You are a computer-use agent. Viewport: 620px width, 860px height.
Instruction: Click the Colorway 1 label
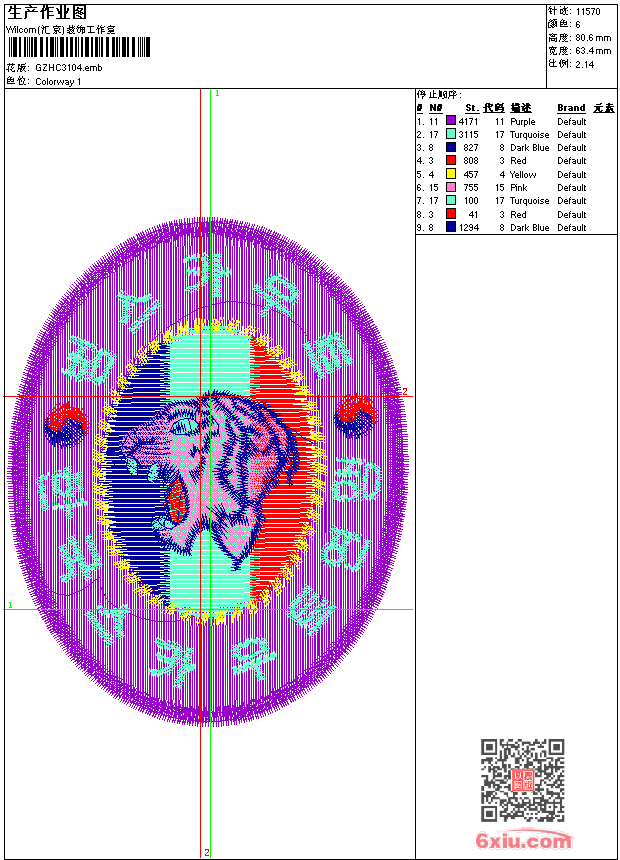pyautogui.click(x=58, y=82)
